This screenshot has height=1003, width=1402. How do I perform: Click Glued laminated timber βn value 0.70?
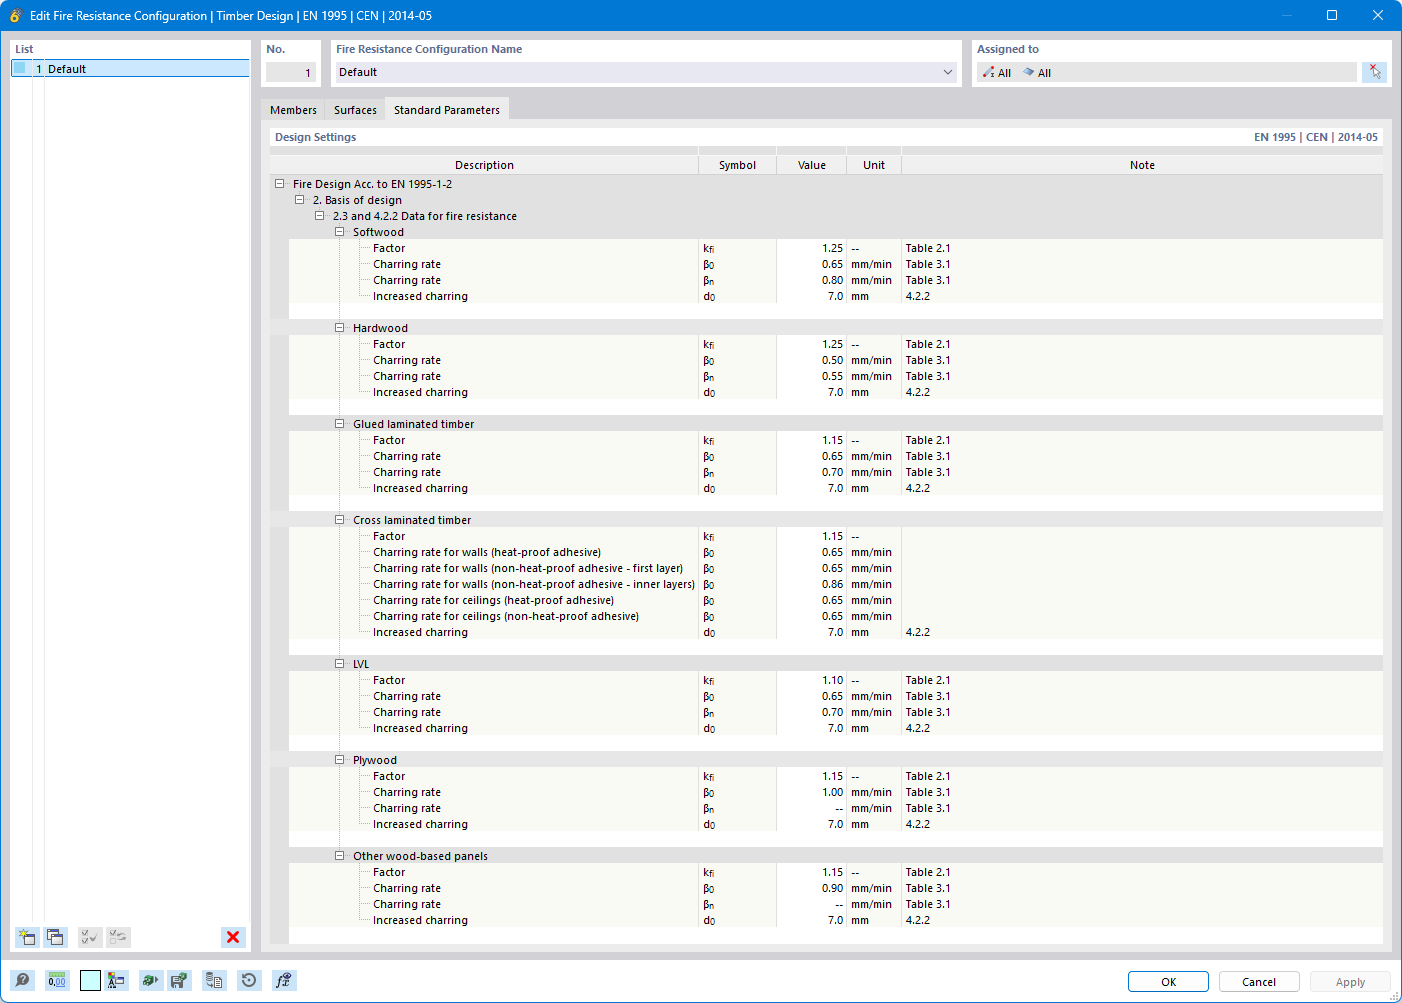pos(811,472)
